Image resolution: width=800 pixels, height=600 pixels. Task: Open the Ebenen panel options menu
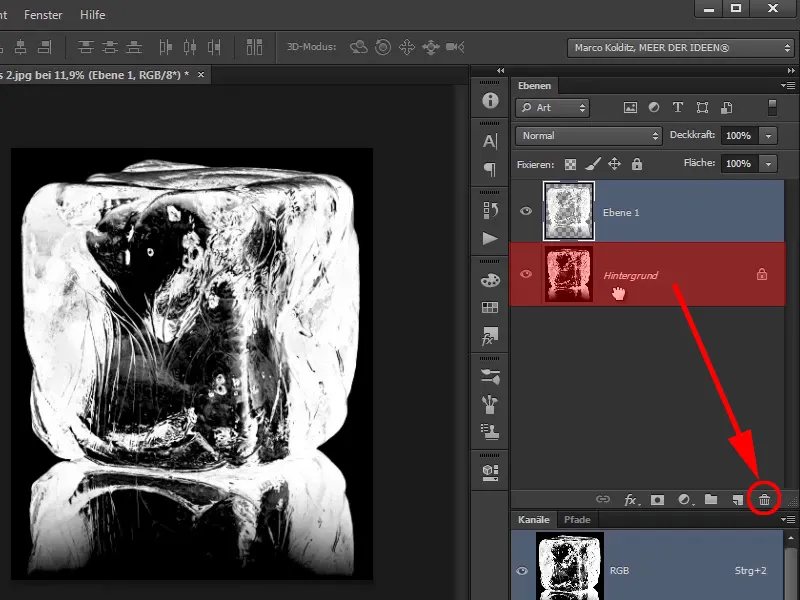pyautogui.click(x=788, y=86)
